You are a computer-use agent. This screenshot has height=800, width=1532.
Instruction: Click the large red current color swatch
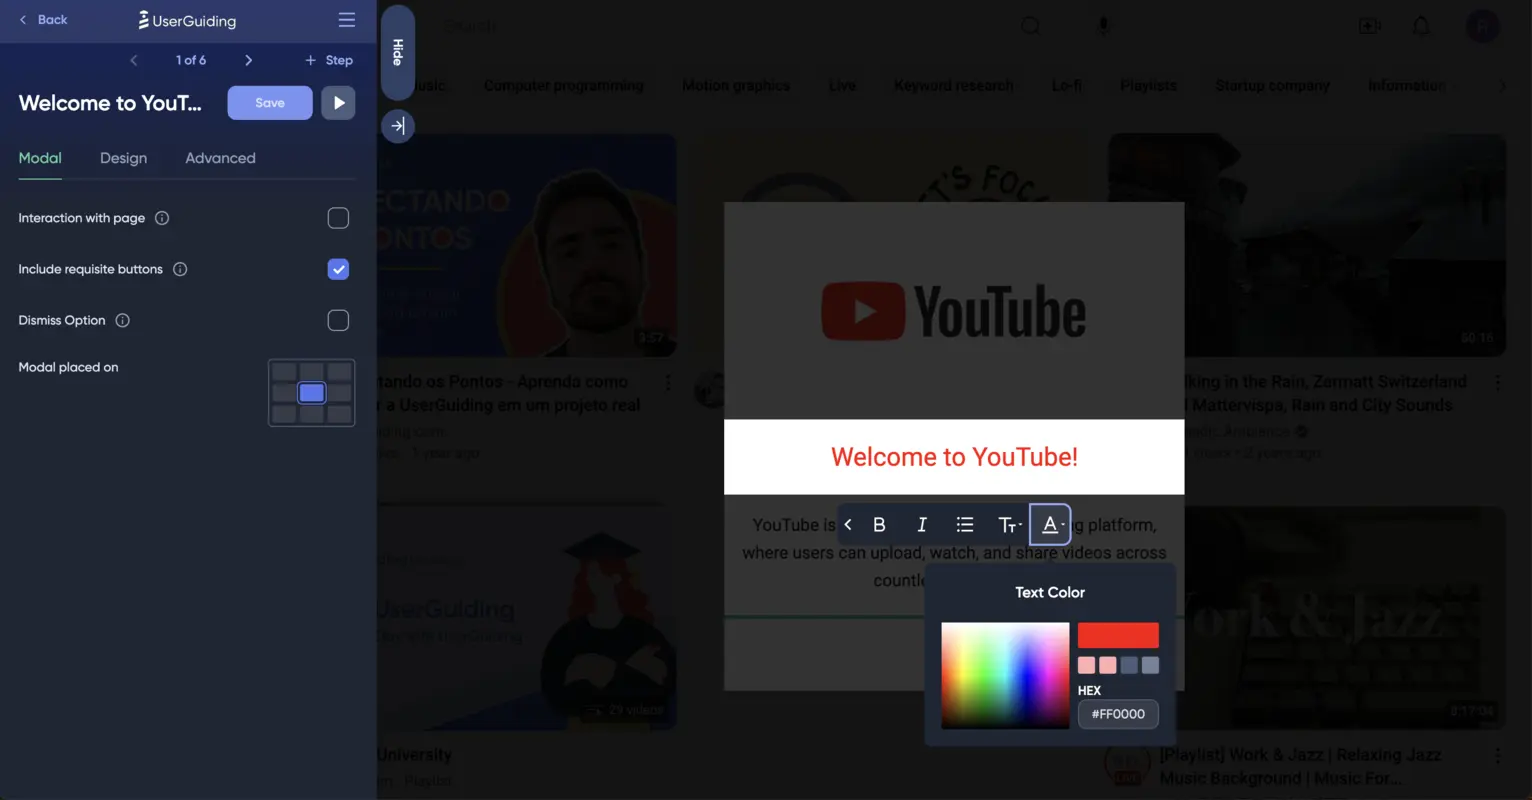[x=1118, y=635]
